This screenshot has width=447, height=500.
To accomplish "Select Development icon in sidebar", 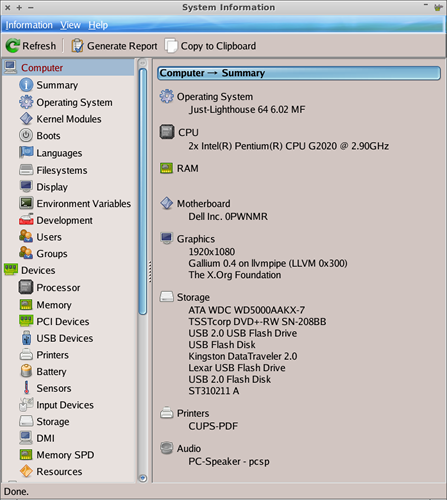I will tap(26, 220).
